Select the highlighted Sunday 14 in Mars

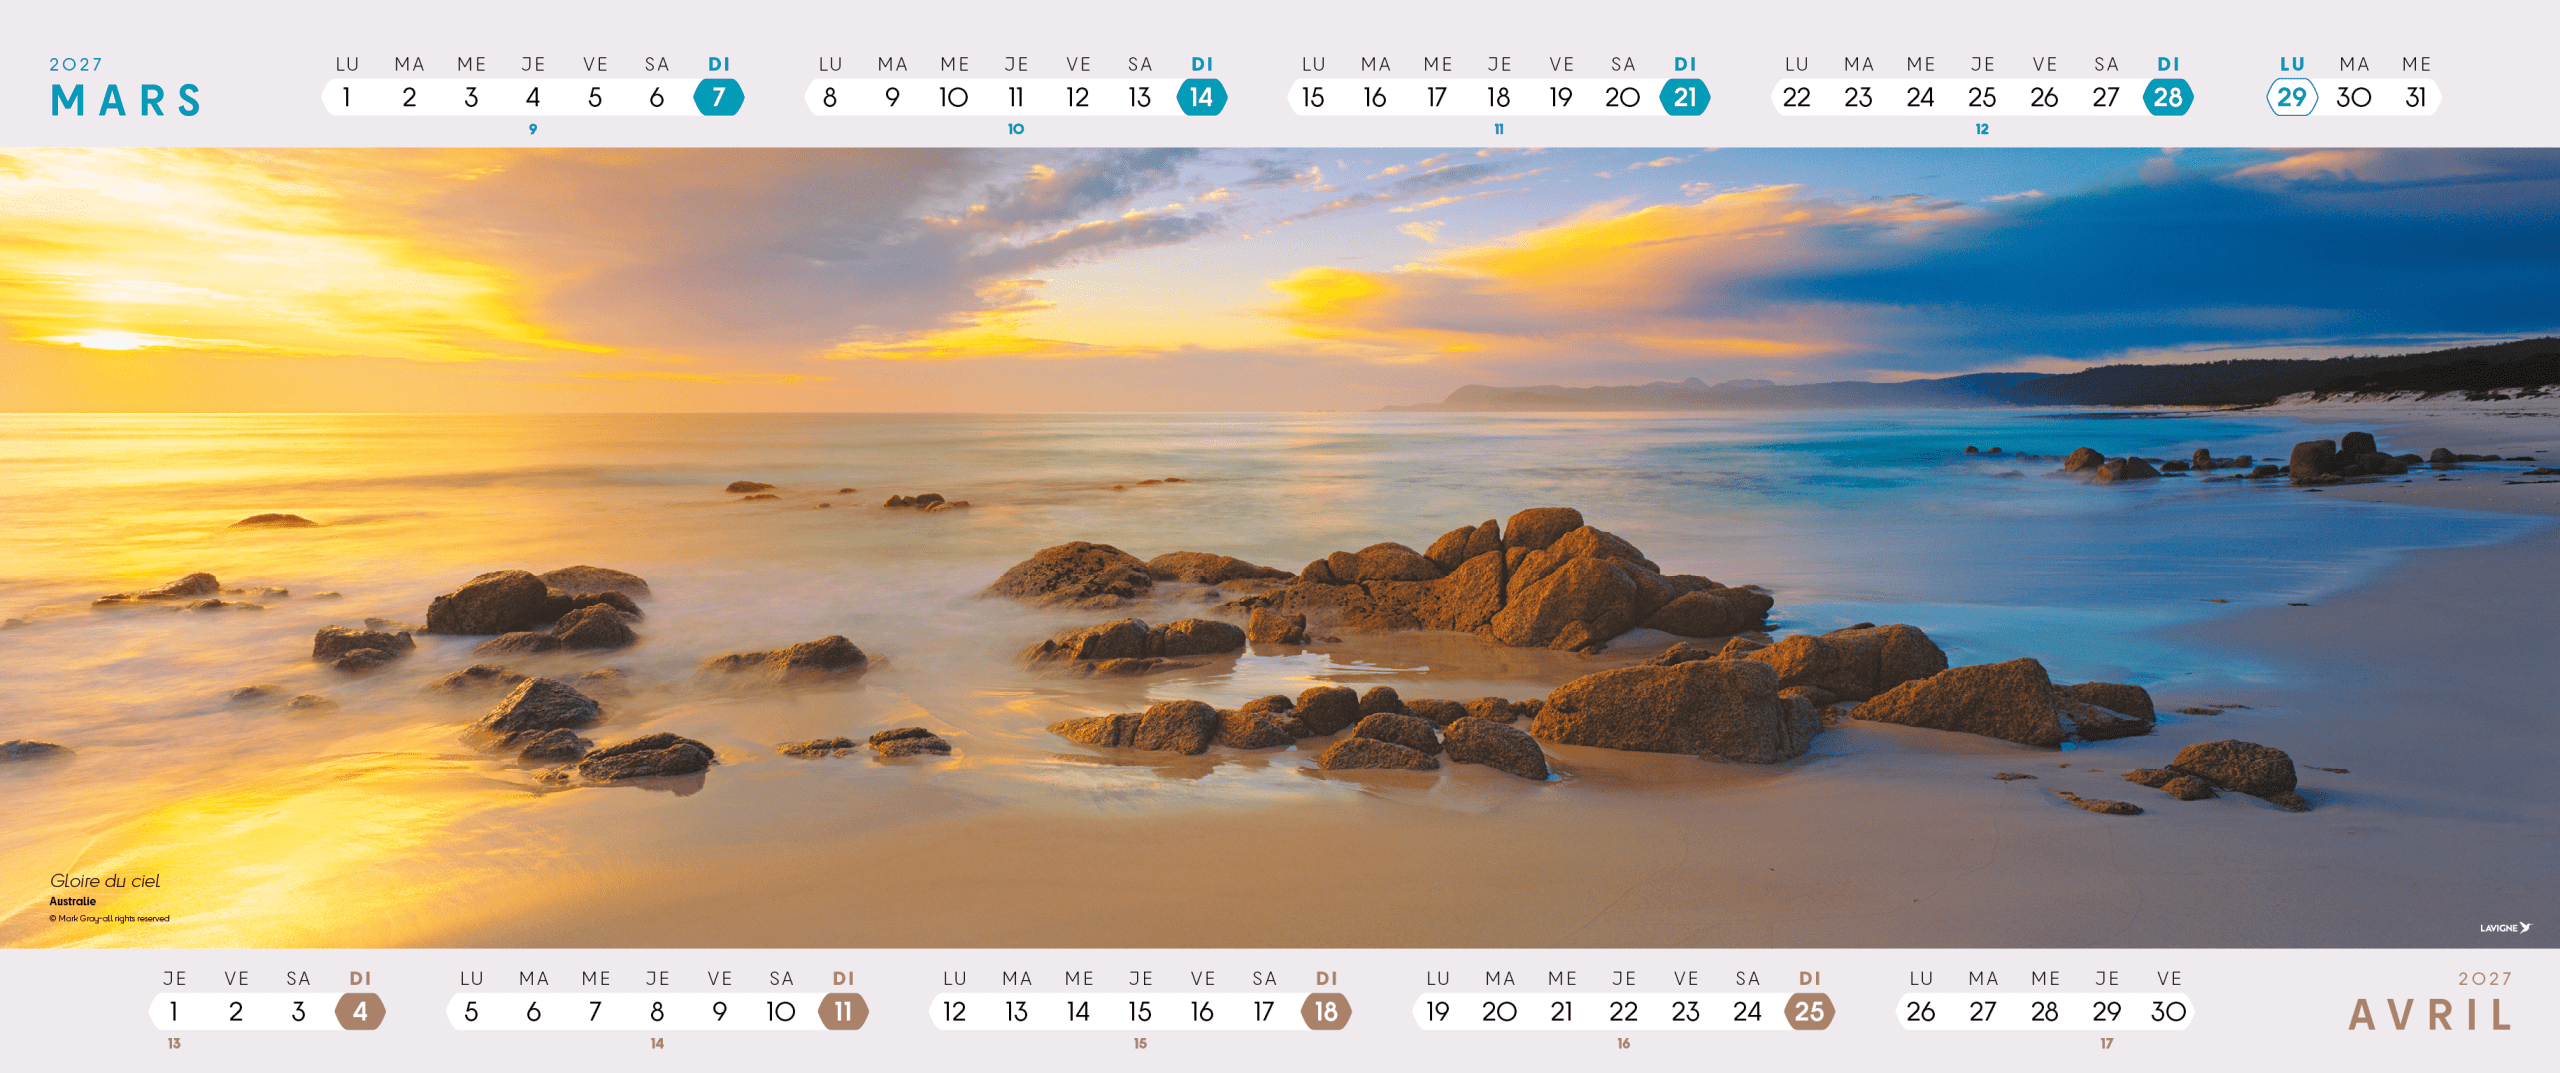tap(1201, 97)
